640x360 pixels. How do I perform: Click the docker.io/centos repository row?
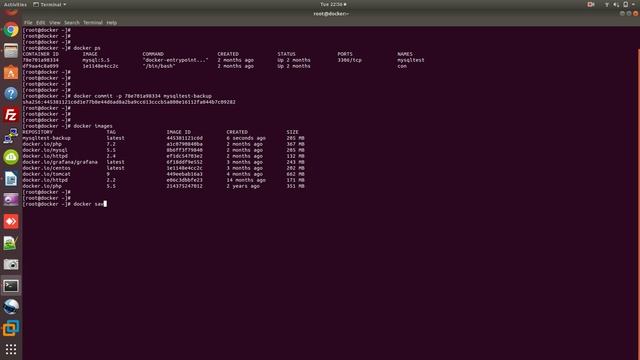(x=47, y=168)
